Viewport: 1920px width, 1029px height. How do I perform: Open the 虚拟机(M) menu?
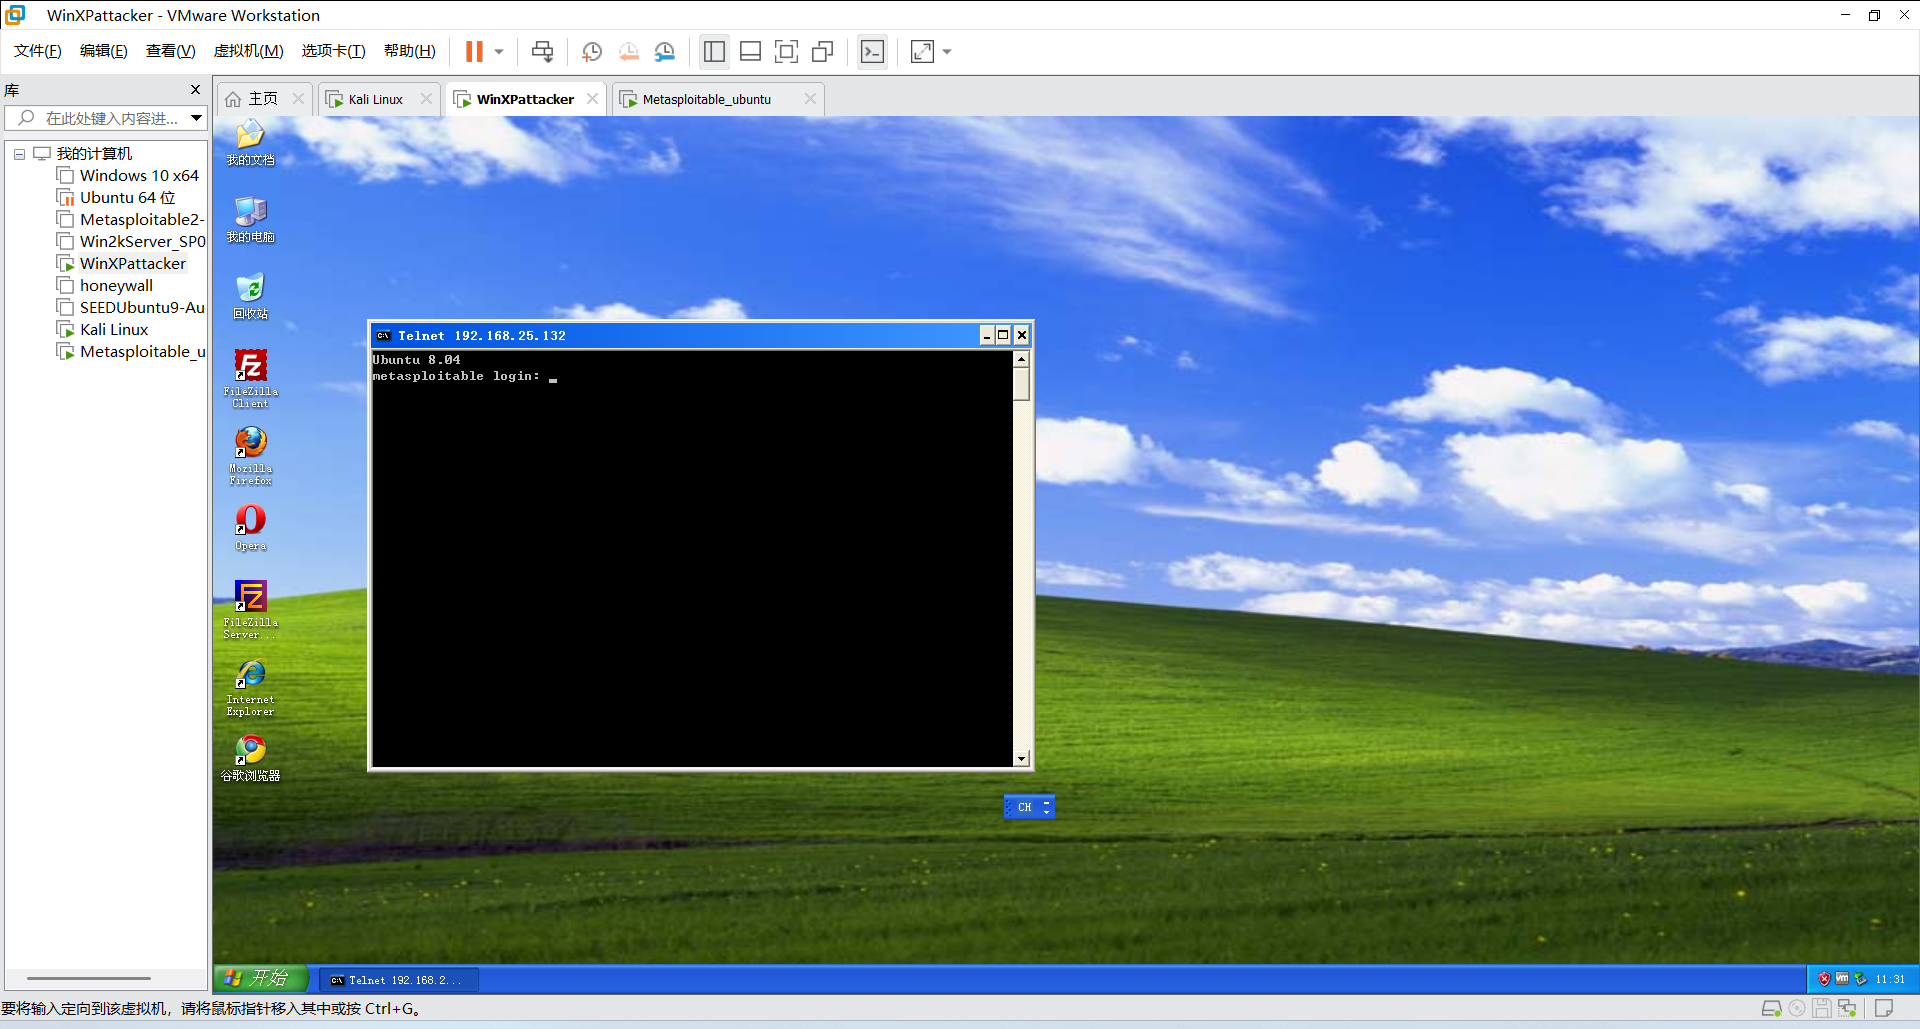point(248,51)
